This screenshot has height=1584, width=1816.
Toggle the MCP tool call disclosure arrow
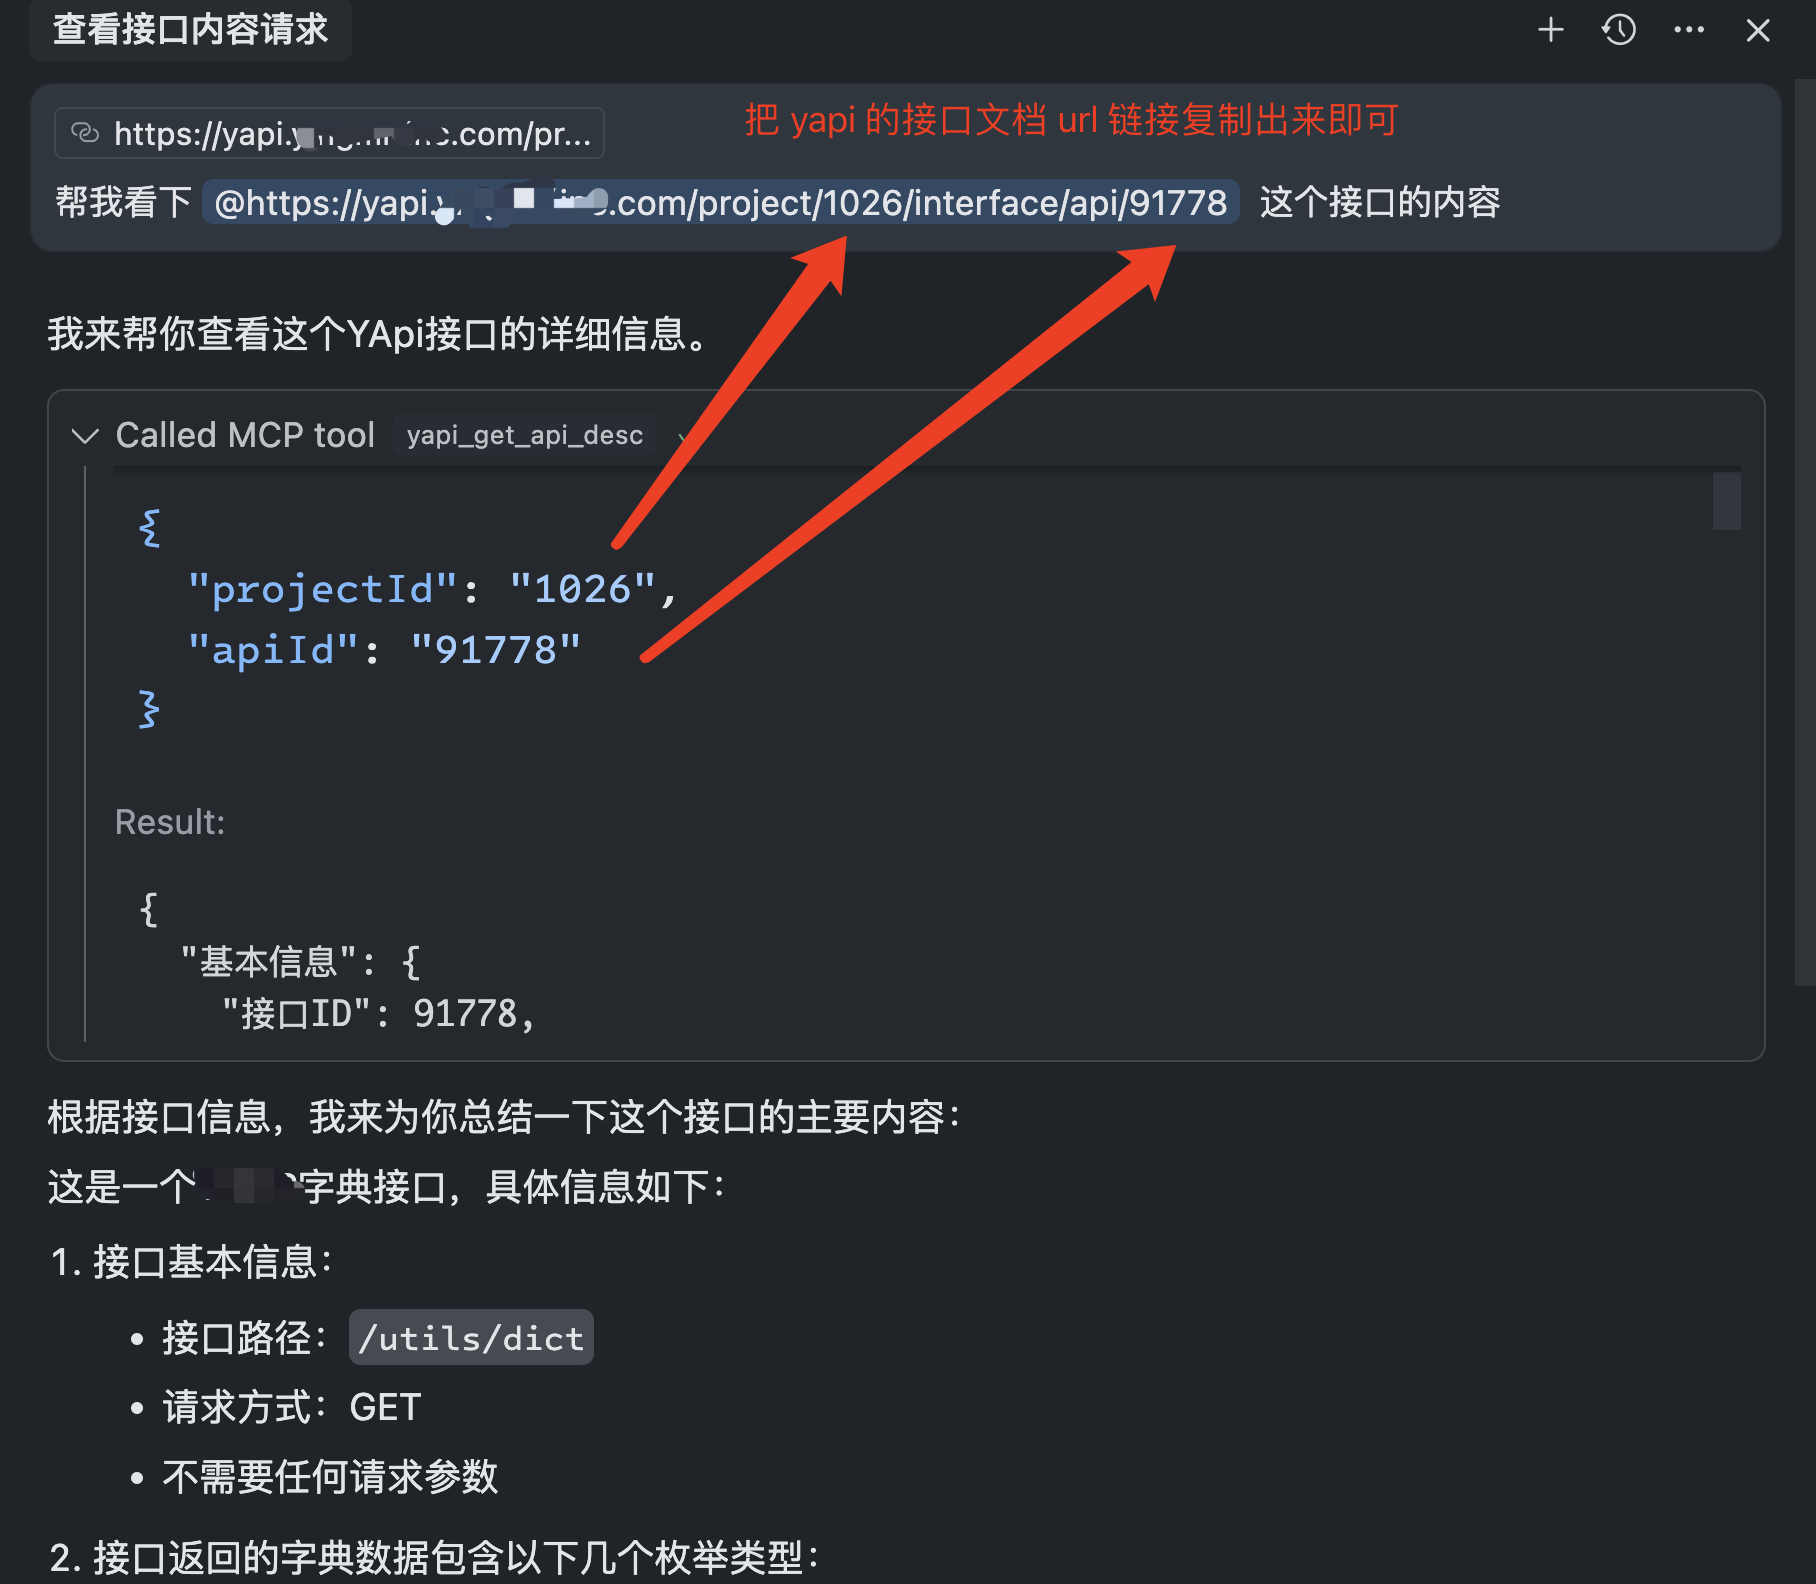84,434
